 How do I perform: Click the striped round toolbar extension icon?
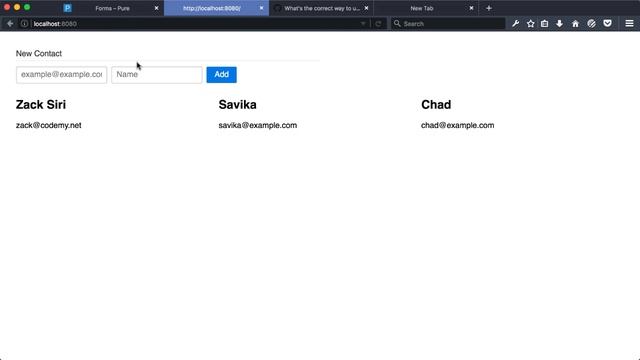pyautogui.click(x=591, y=24)
